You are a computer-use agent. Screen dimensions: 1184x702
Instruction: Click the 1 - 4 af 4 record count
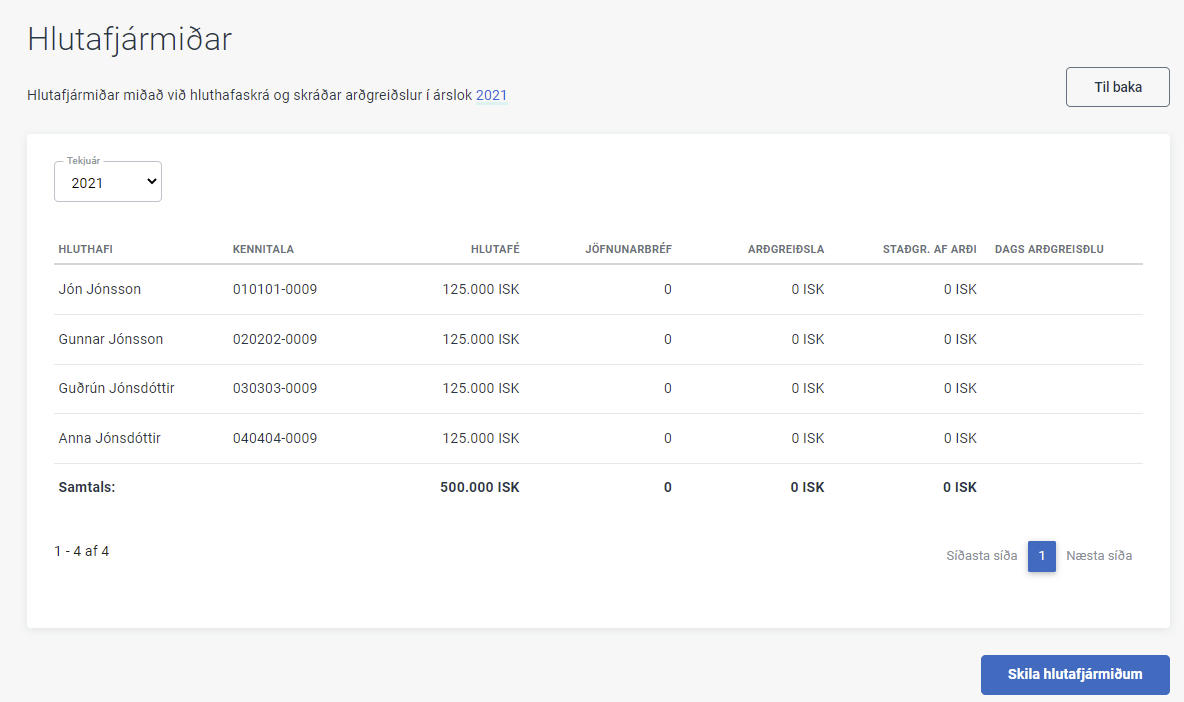[82, 551]
